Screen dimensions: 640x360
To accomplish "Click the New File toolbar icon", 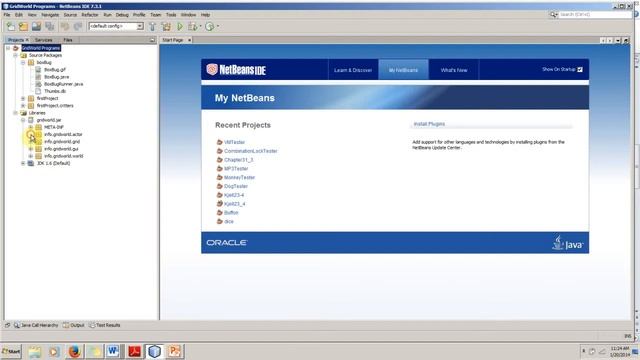I will (11, 27).
